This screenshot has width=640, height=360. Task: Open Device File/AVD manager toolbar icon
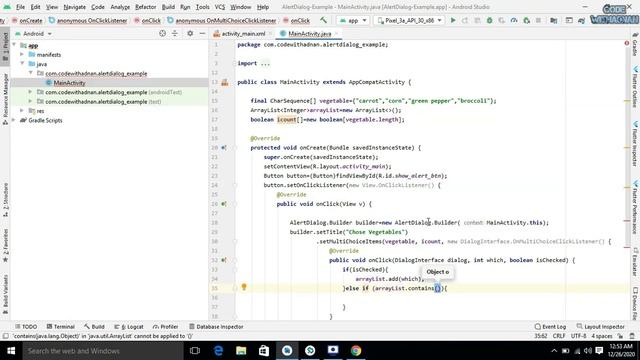coord(553,20)
